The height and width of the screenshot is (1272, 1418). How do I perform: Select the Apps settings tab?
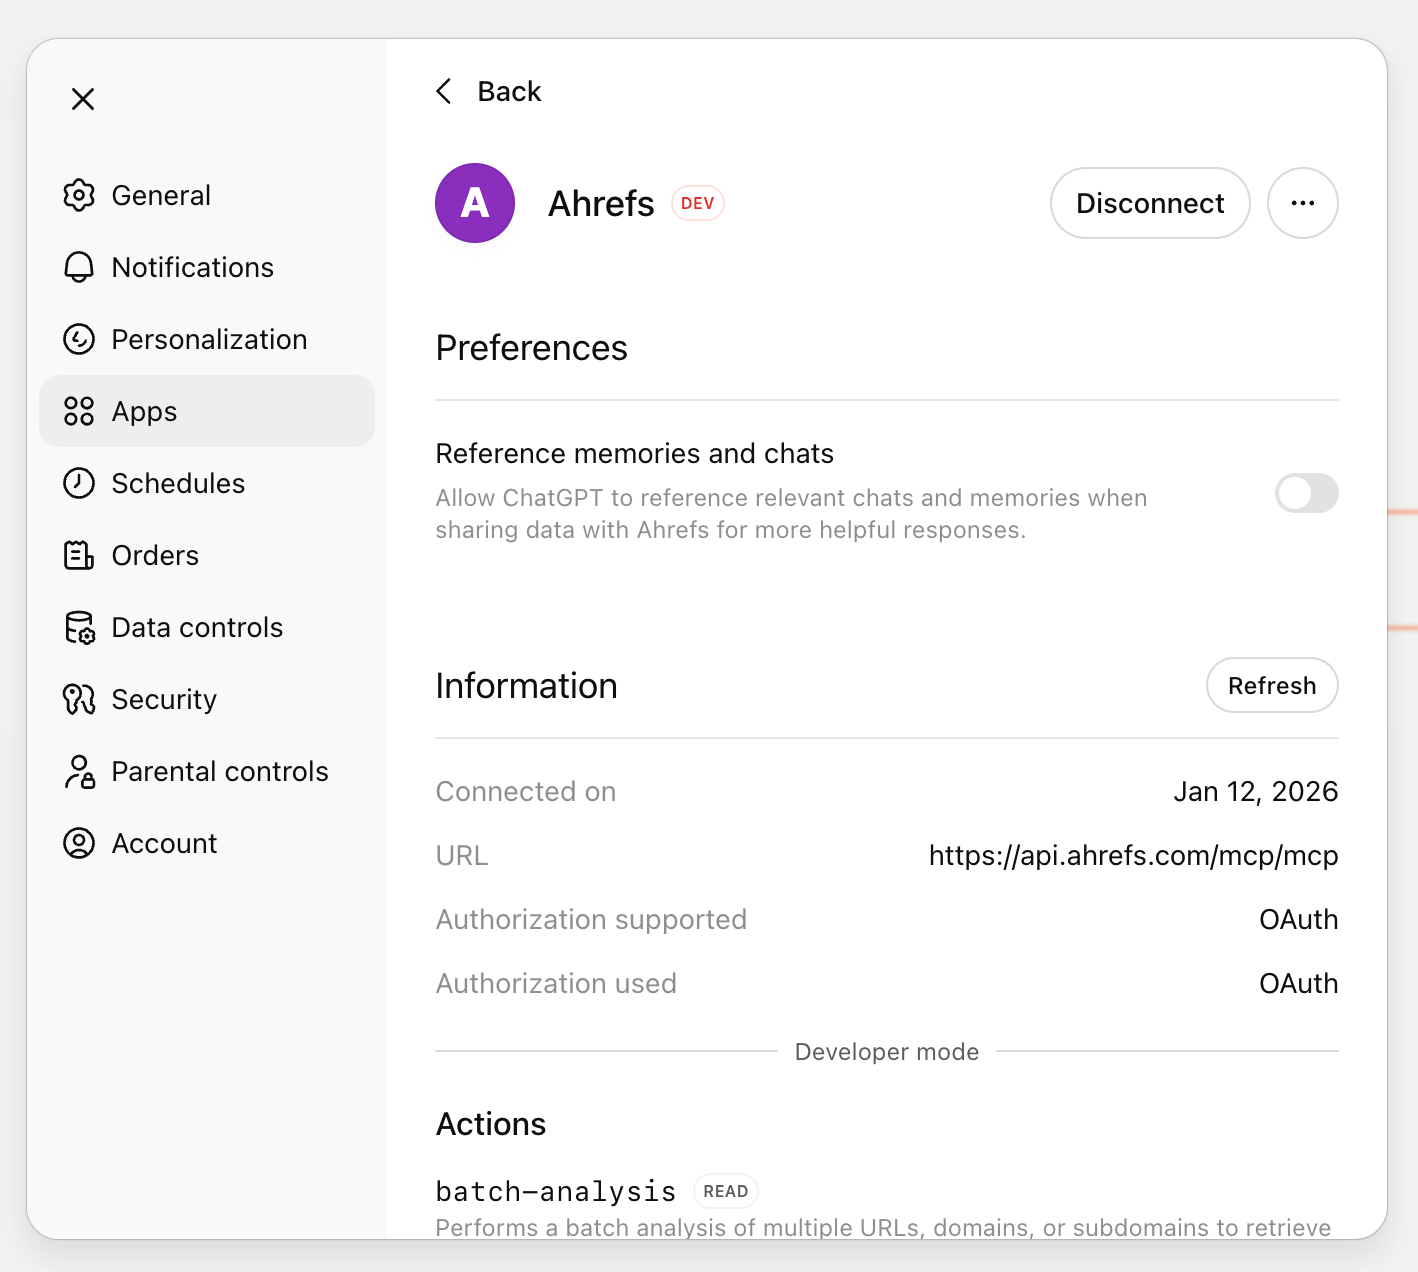coord(206,411)
